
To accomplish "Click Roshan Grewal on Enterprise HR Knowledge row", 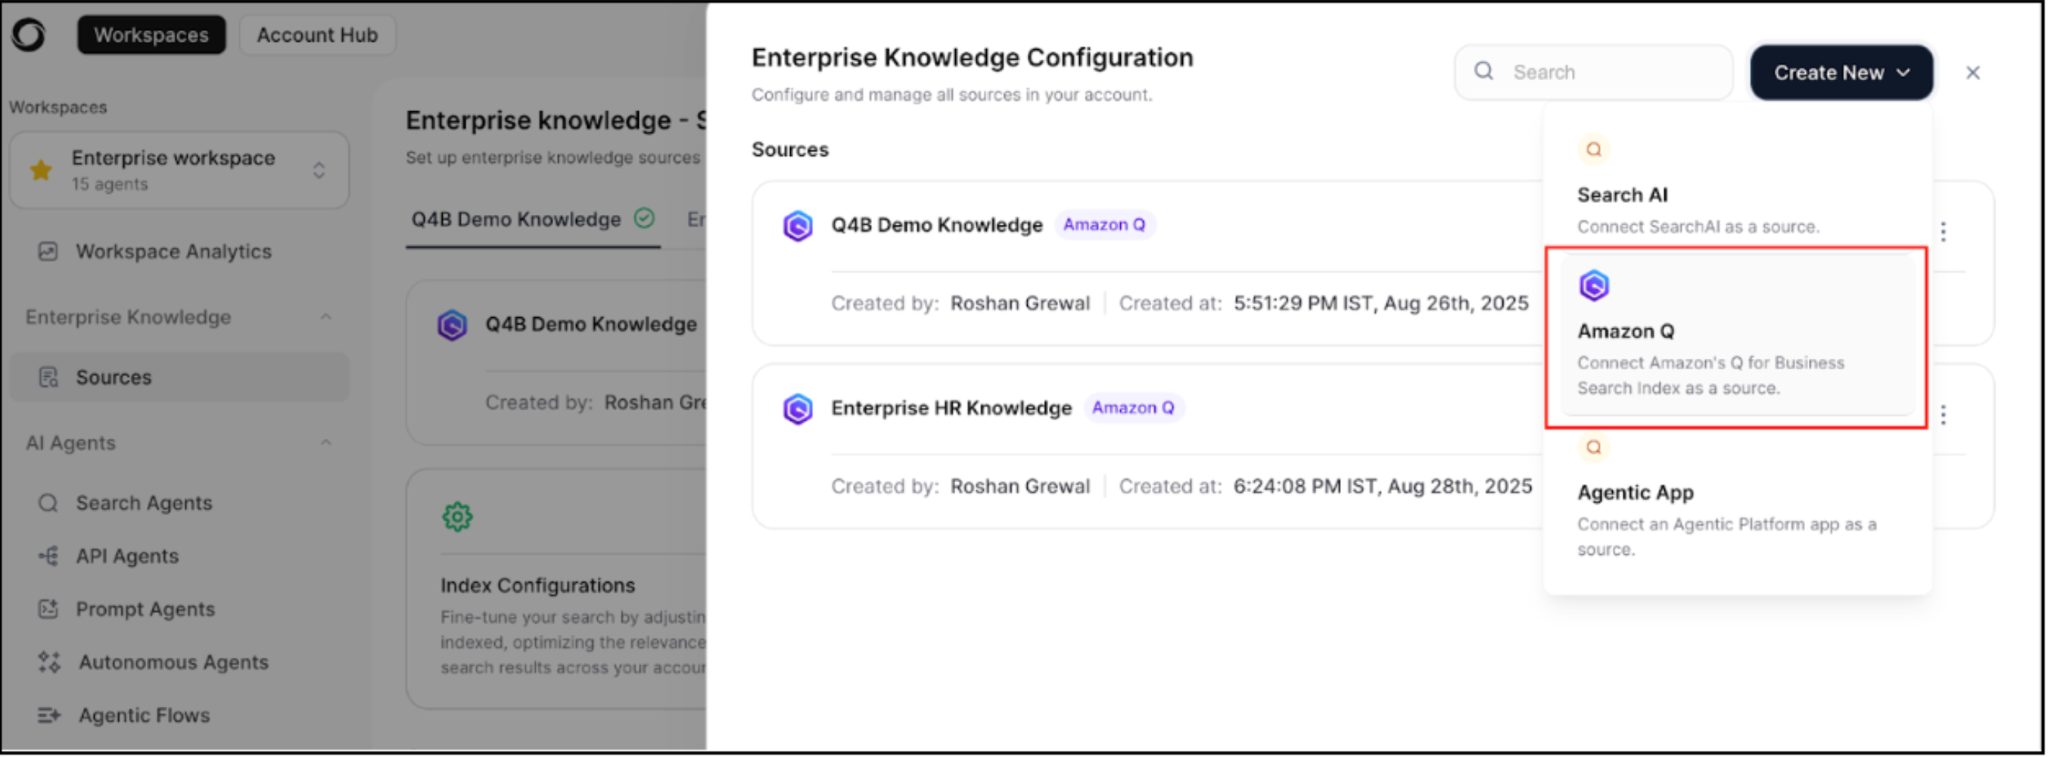I will tap(1020, 486).
